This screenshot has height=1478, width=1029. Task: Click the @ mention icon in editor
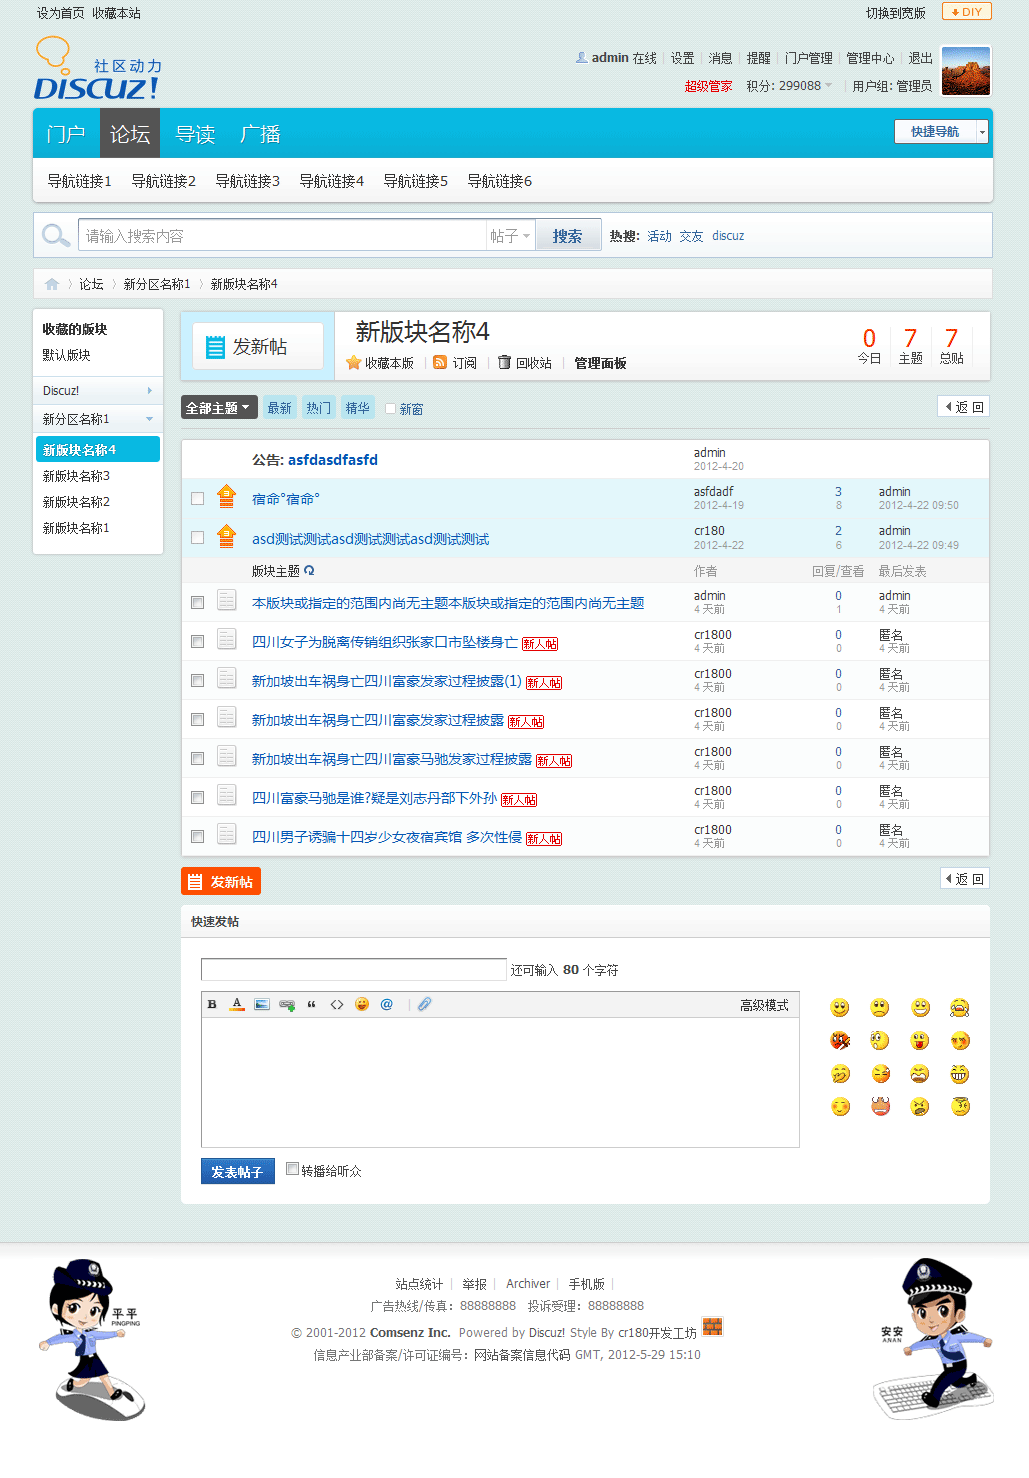click(x=387, y=1004)
